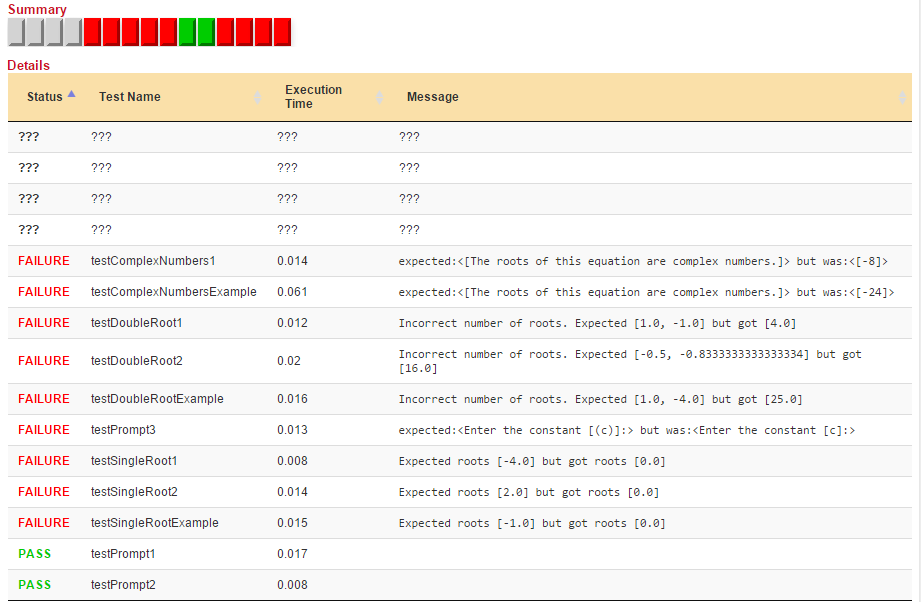Click message 'Expected [1.0, -4.0] but got [25.0]'

click(x=600, y=399)
